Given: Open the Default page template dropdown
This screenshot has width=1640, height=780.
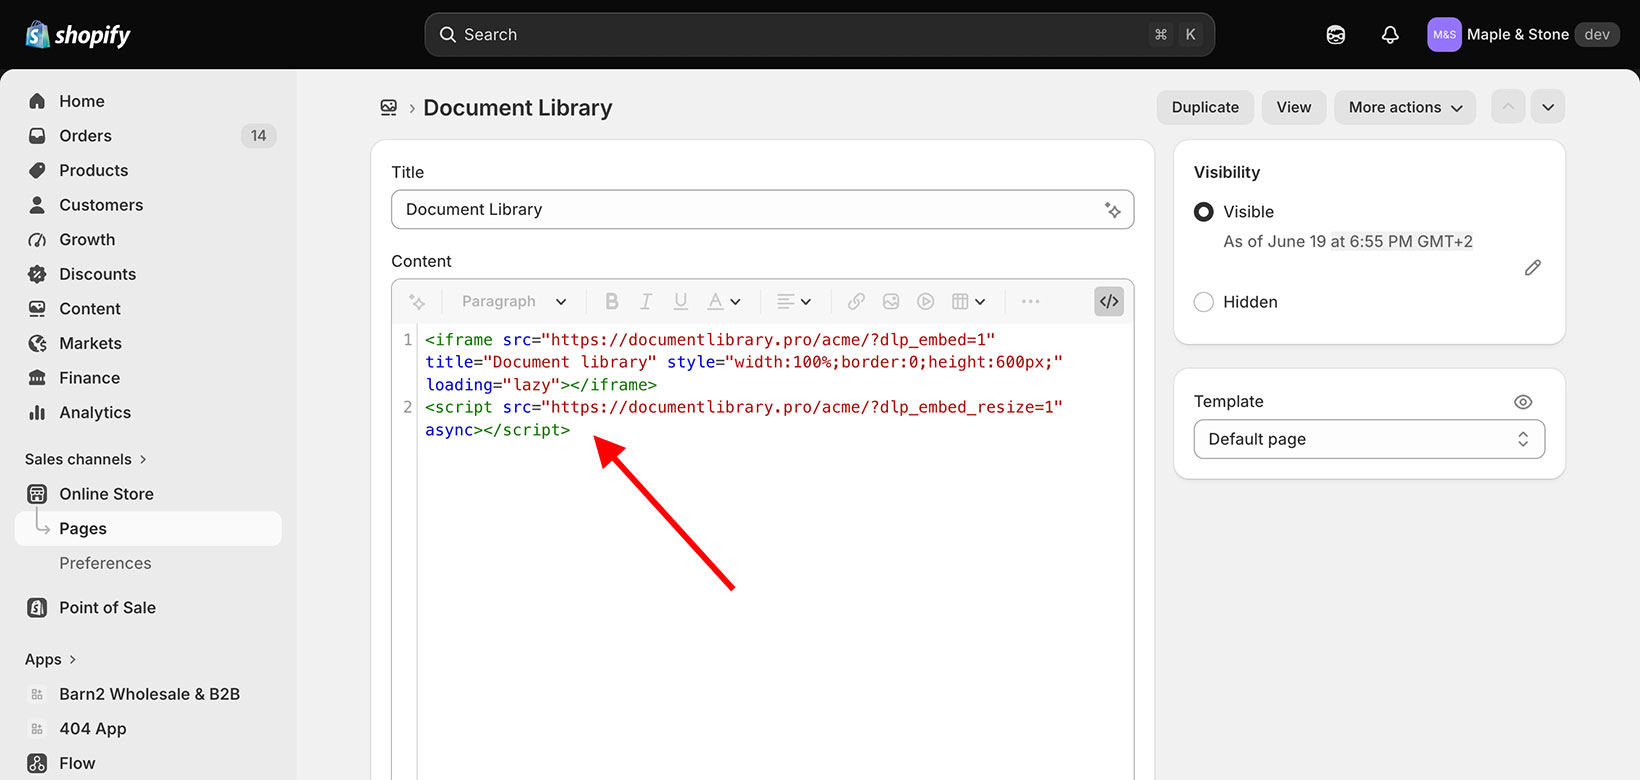Looking at the screenshot, I should [x=1369, y=439].
